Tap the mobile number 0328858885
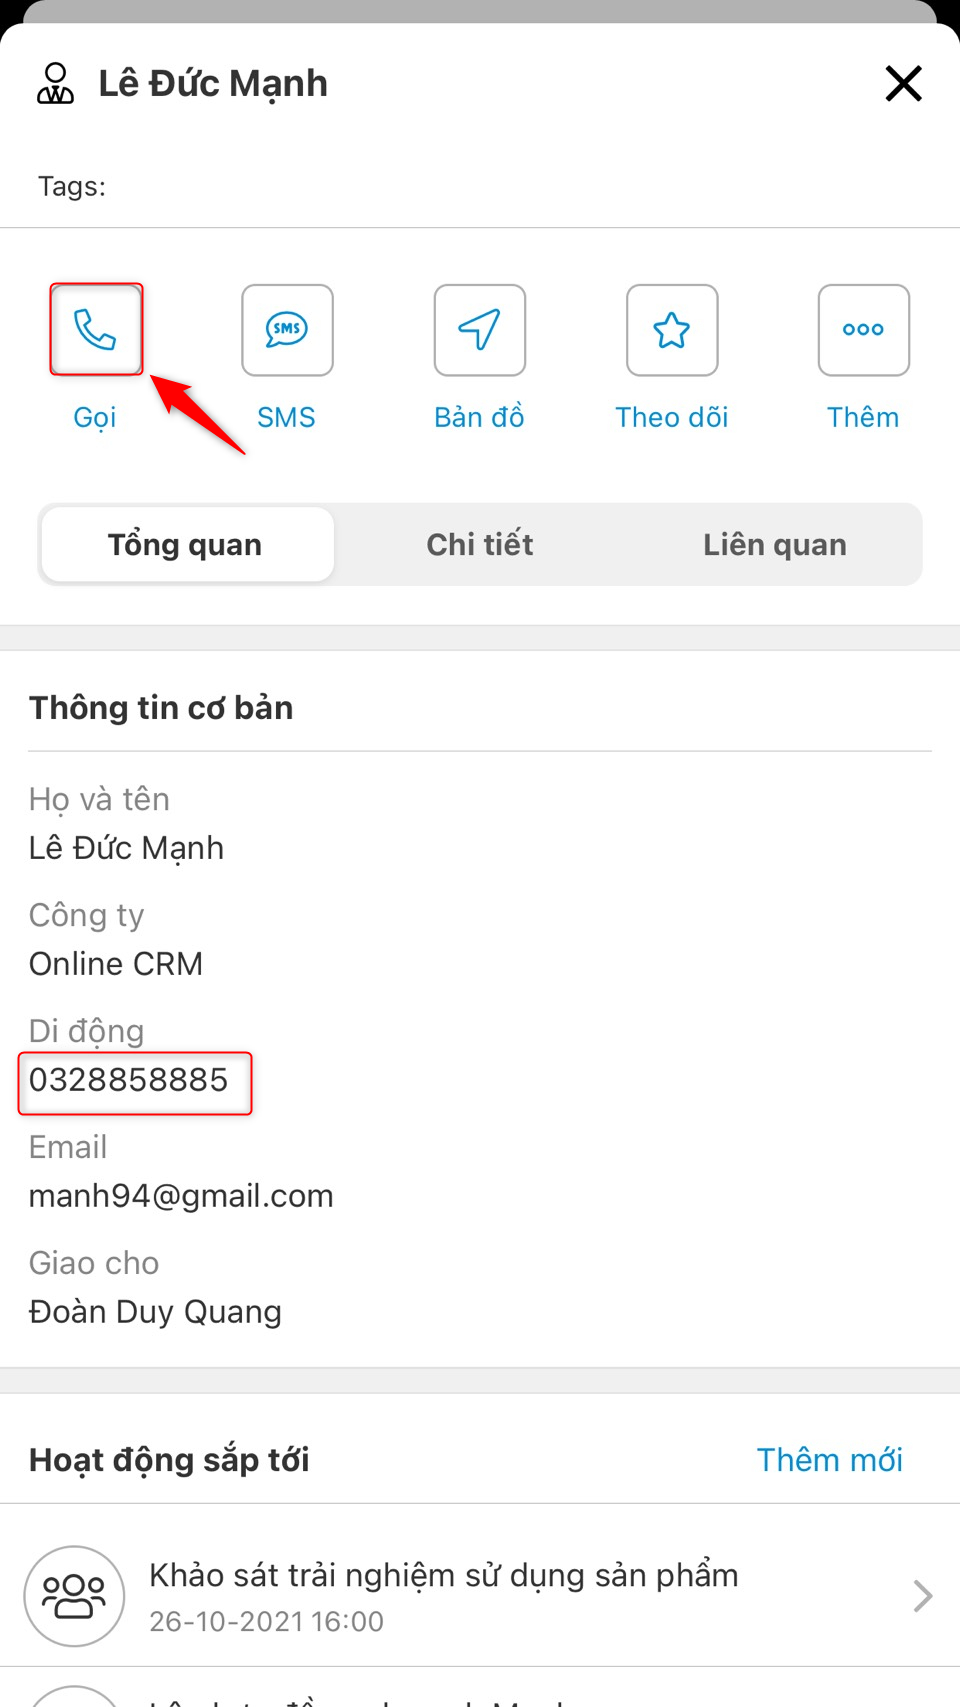This screenshot has width=960, height=1707. click(x=129, y=1080)
